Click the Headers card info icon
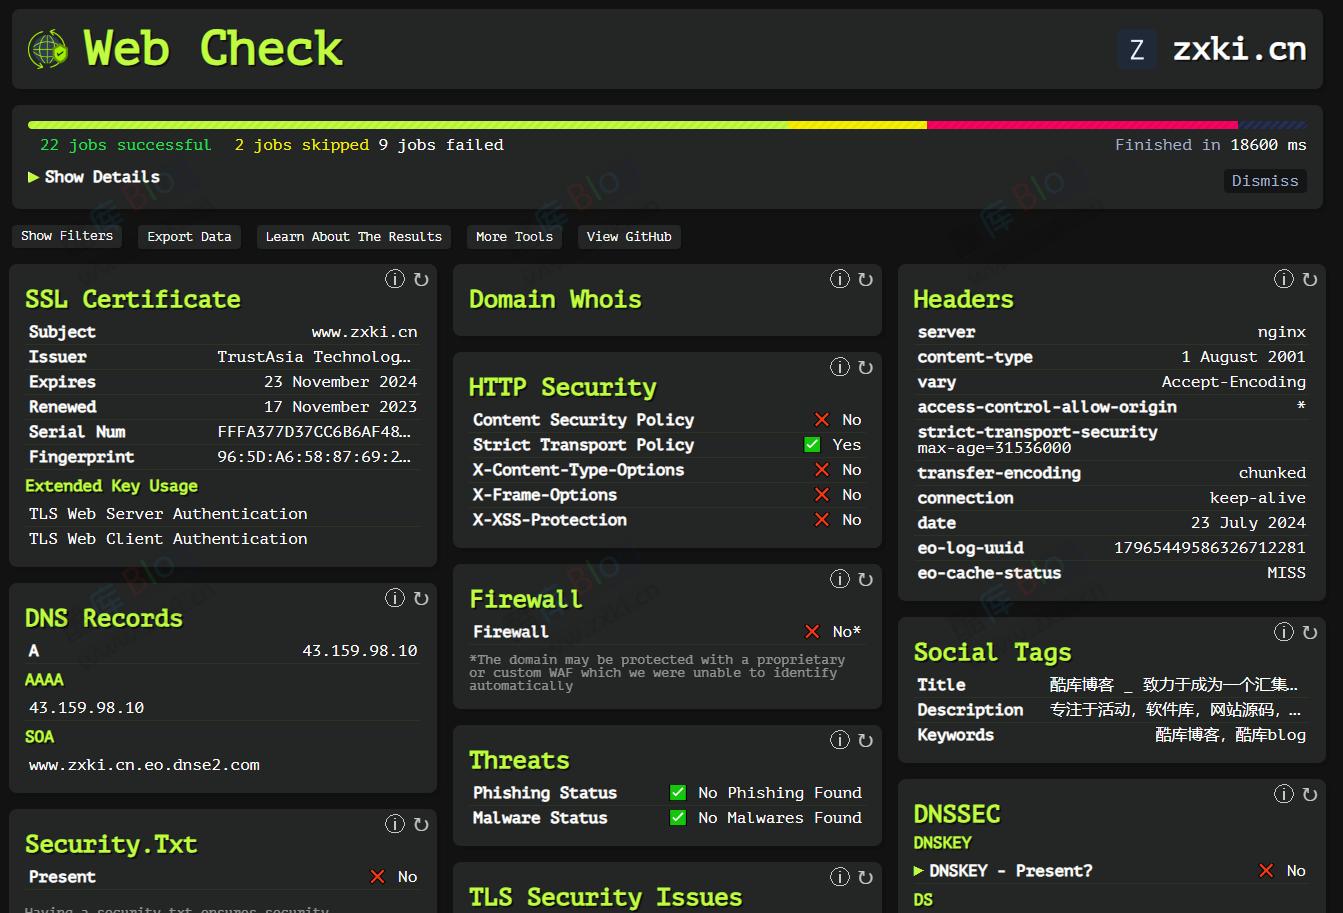The height and width of the screenshot is (913, 1343). click(1284, 279)
